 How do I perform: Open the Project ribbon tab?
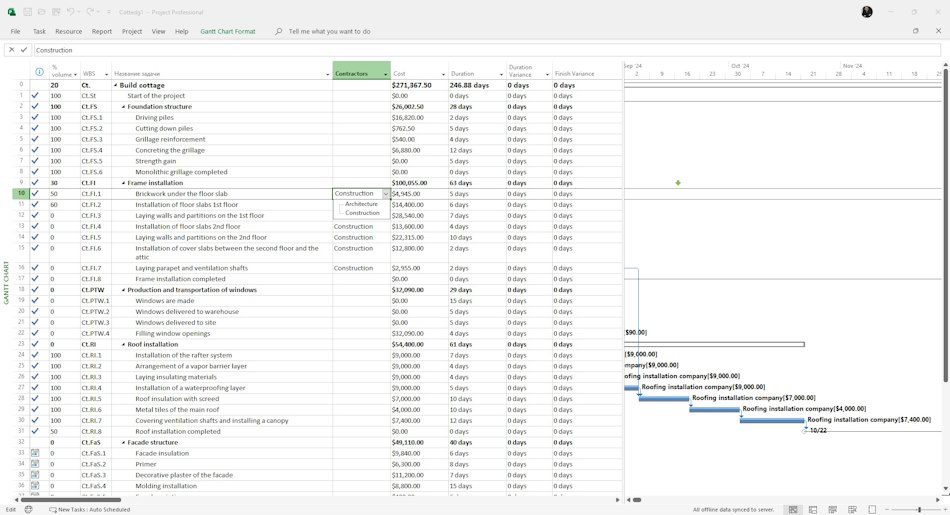[x=131, y=32]
